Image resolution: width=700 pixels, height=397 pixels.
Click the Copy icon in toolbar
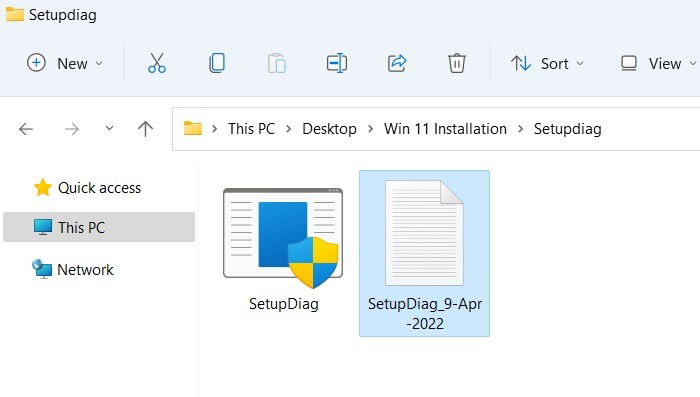tap(217, 63)
